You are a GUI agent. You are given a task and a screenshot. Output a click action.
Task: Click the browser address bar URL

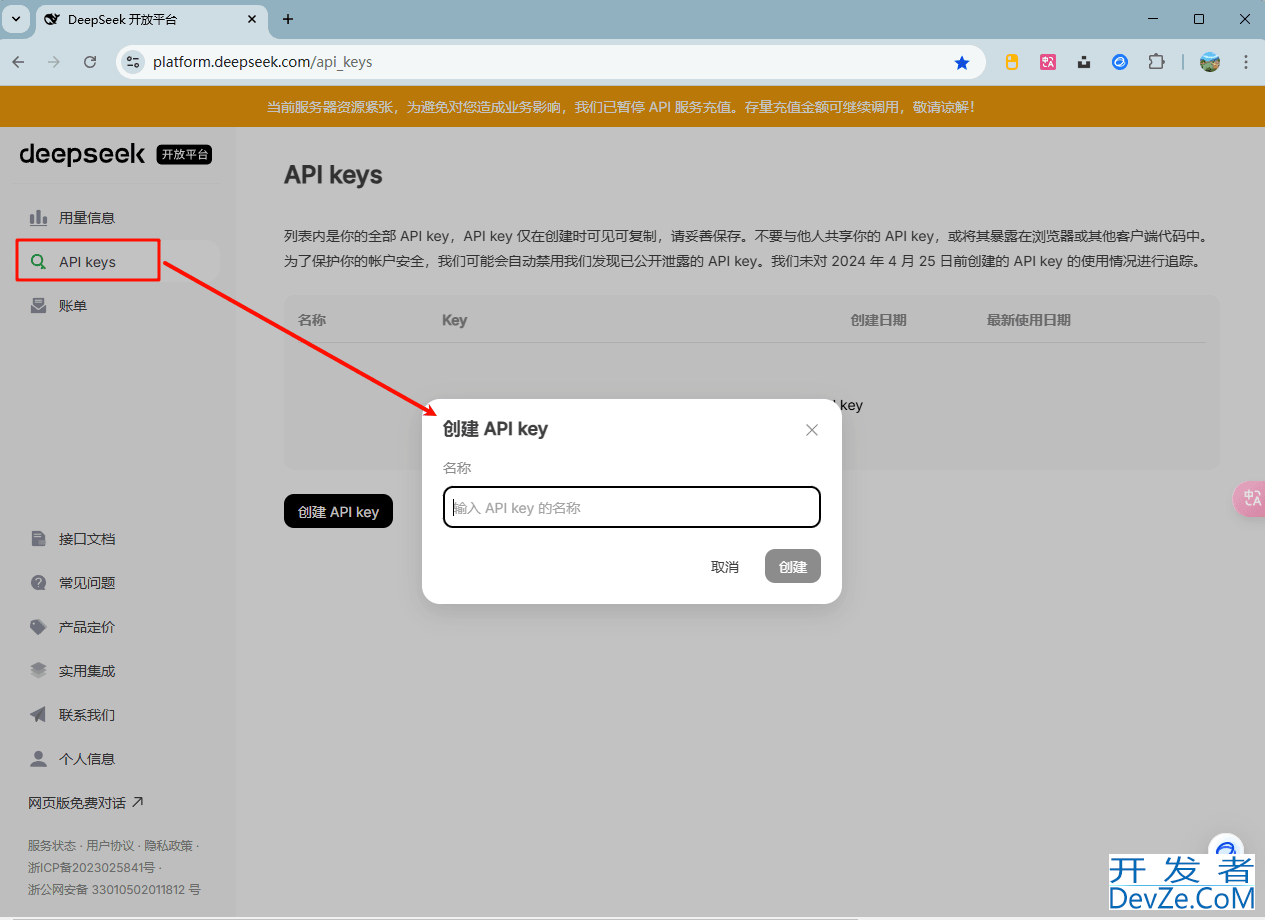[x=263, y=62]
